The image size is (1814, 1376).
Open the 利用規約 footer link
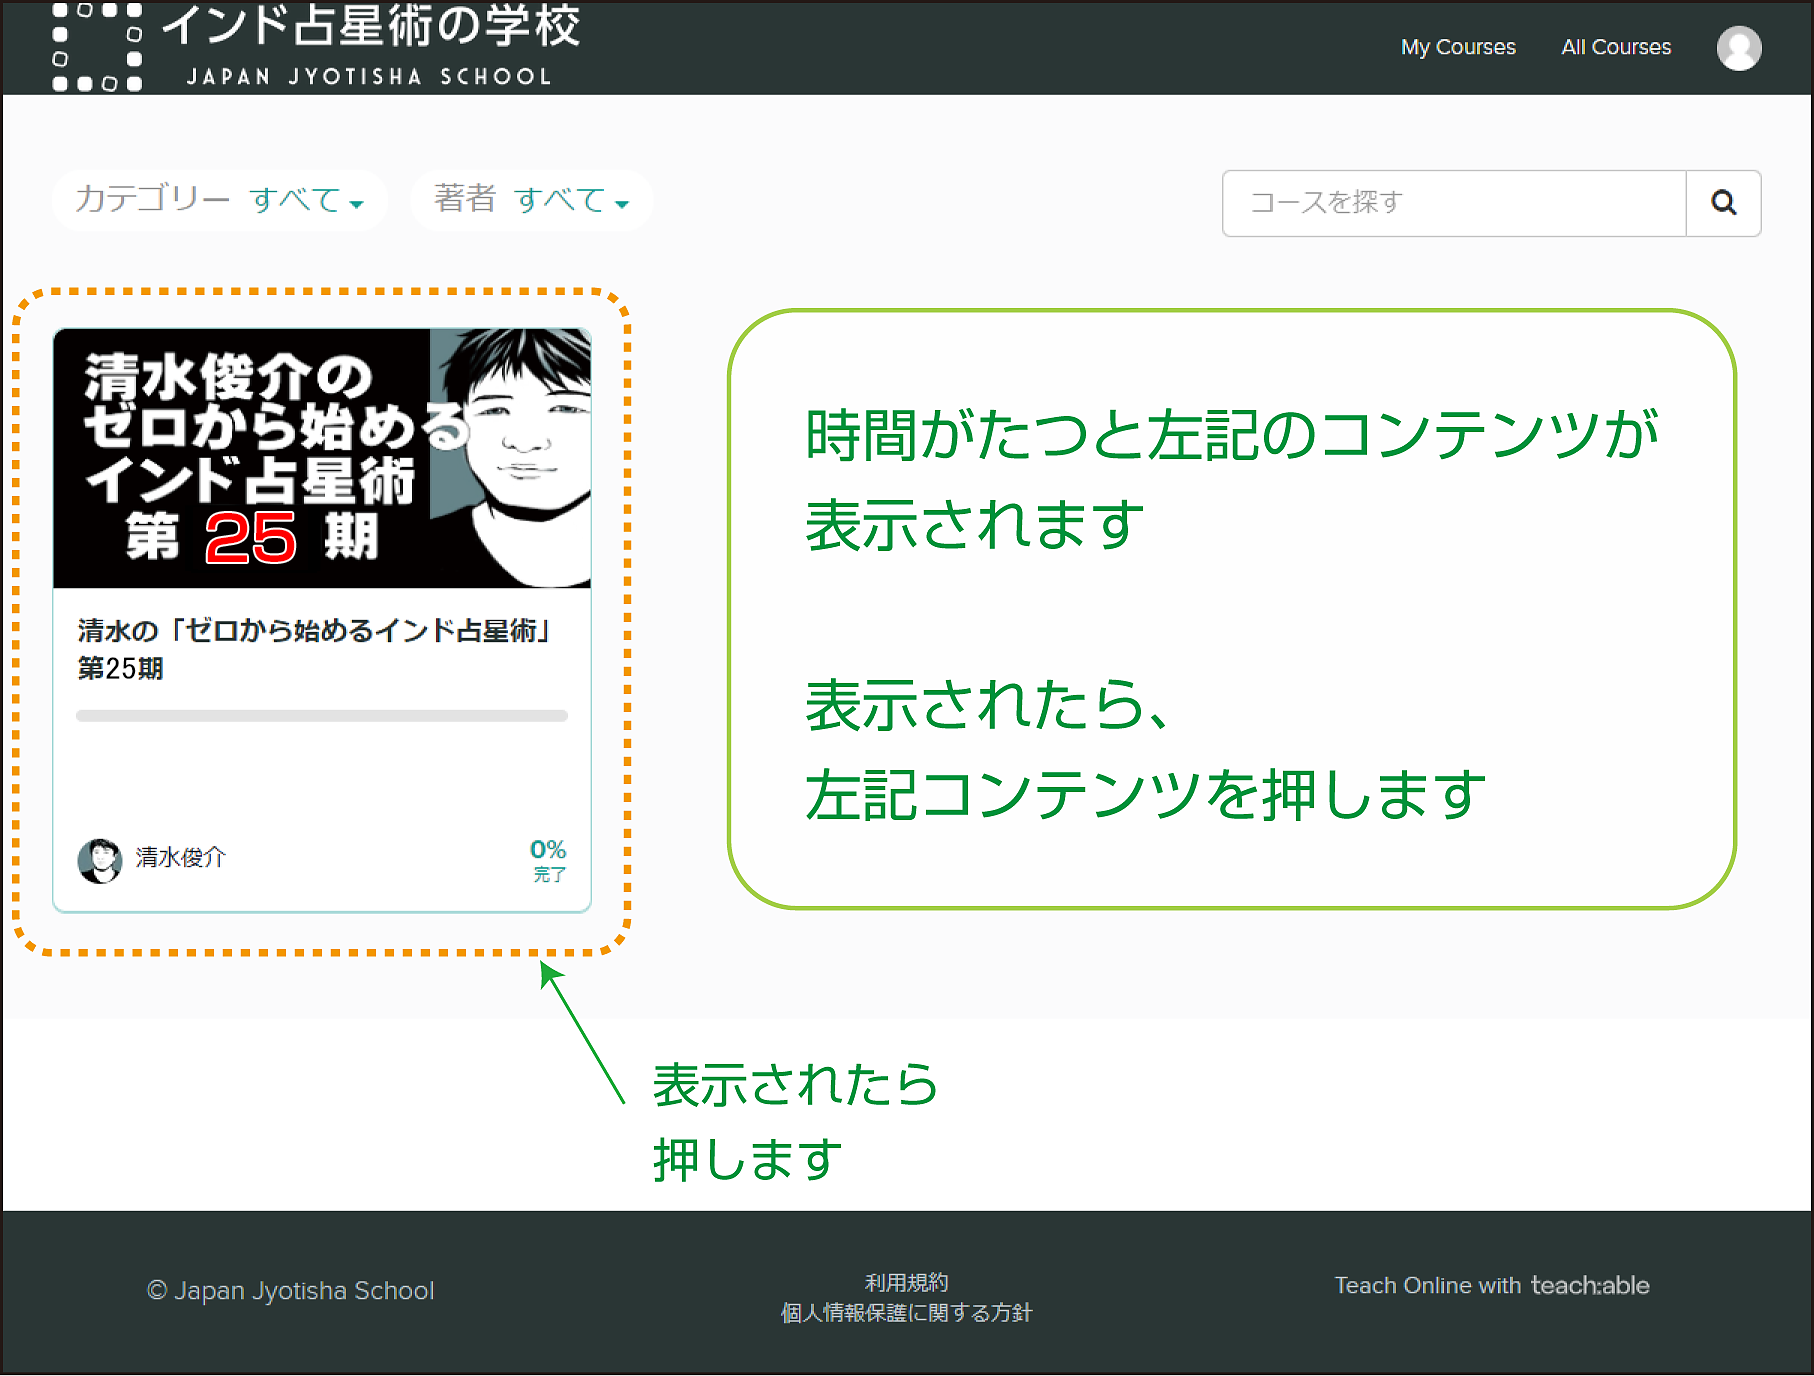[x=906, y=1282]
